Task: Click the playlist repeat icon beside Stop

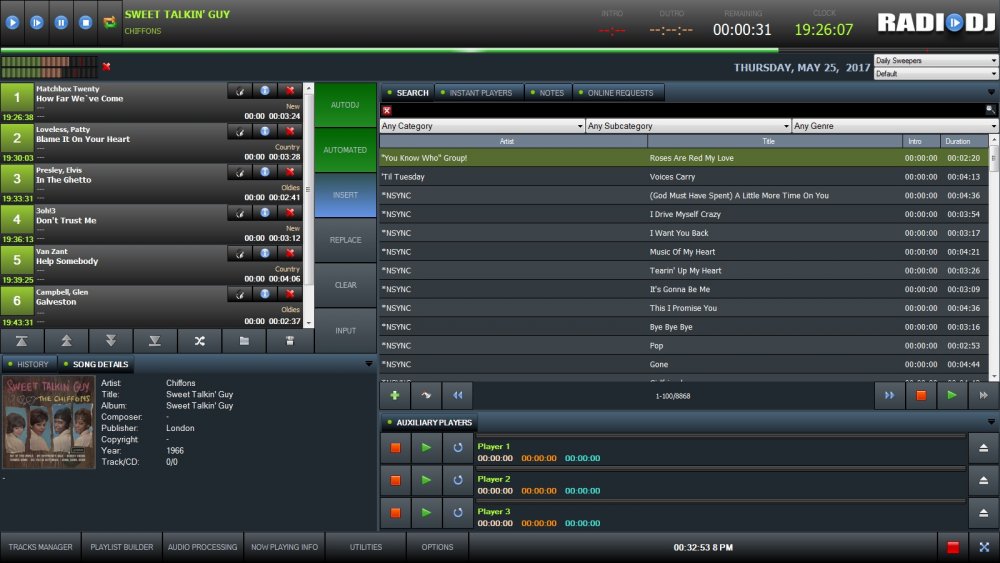Action: tap(110, 22)
